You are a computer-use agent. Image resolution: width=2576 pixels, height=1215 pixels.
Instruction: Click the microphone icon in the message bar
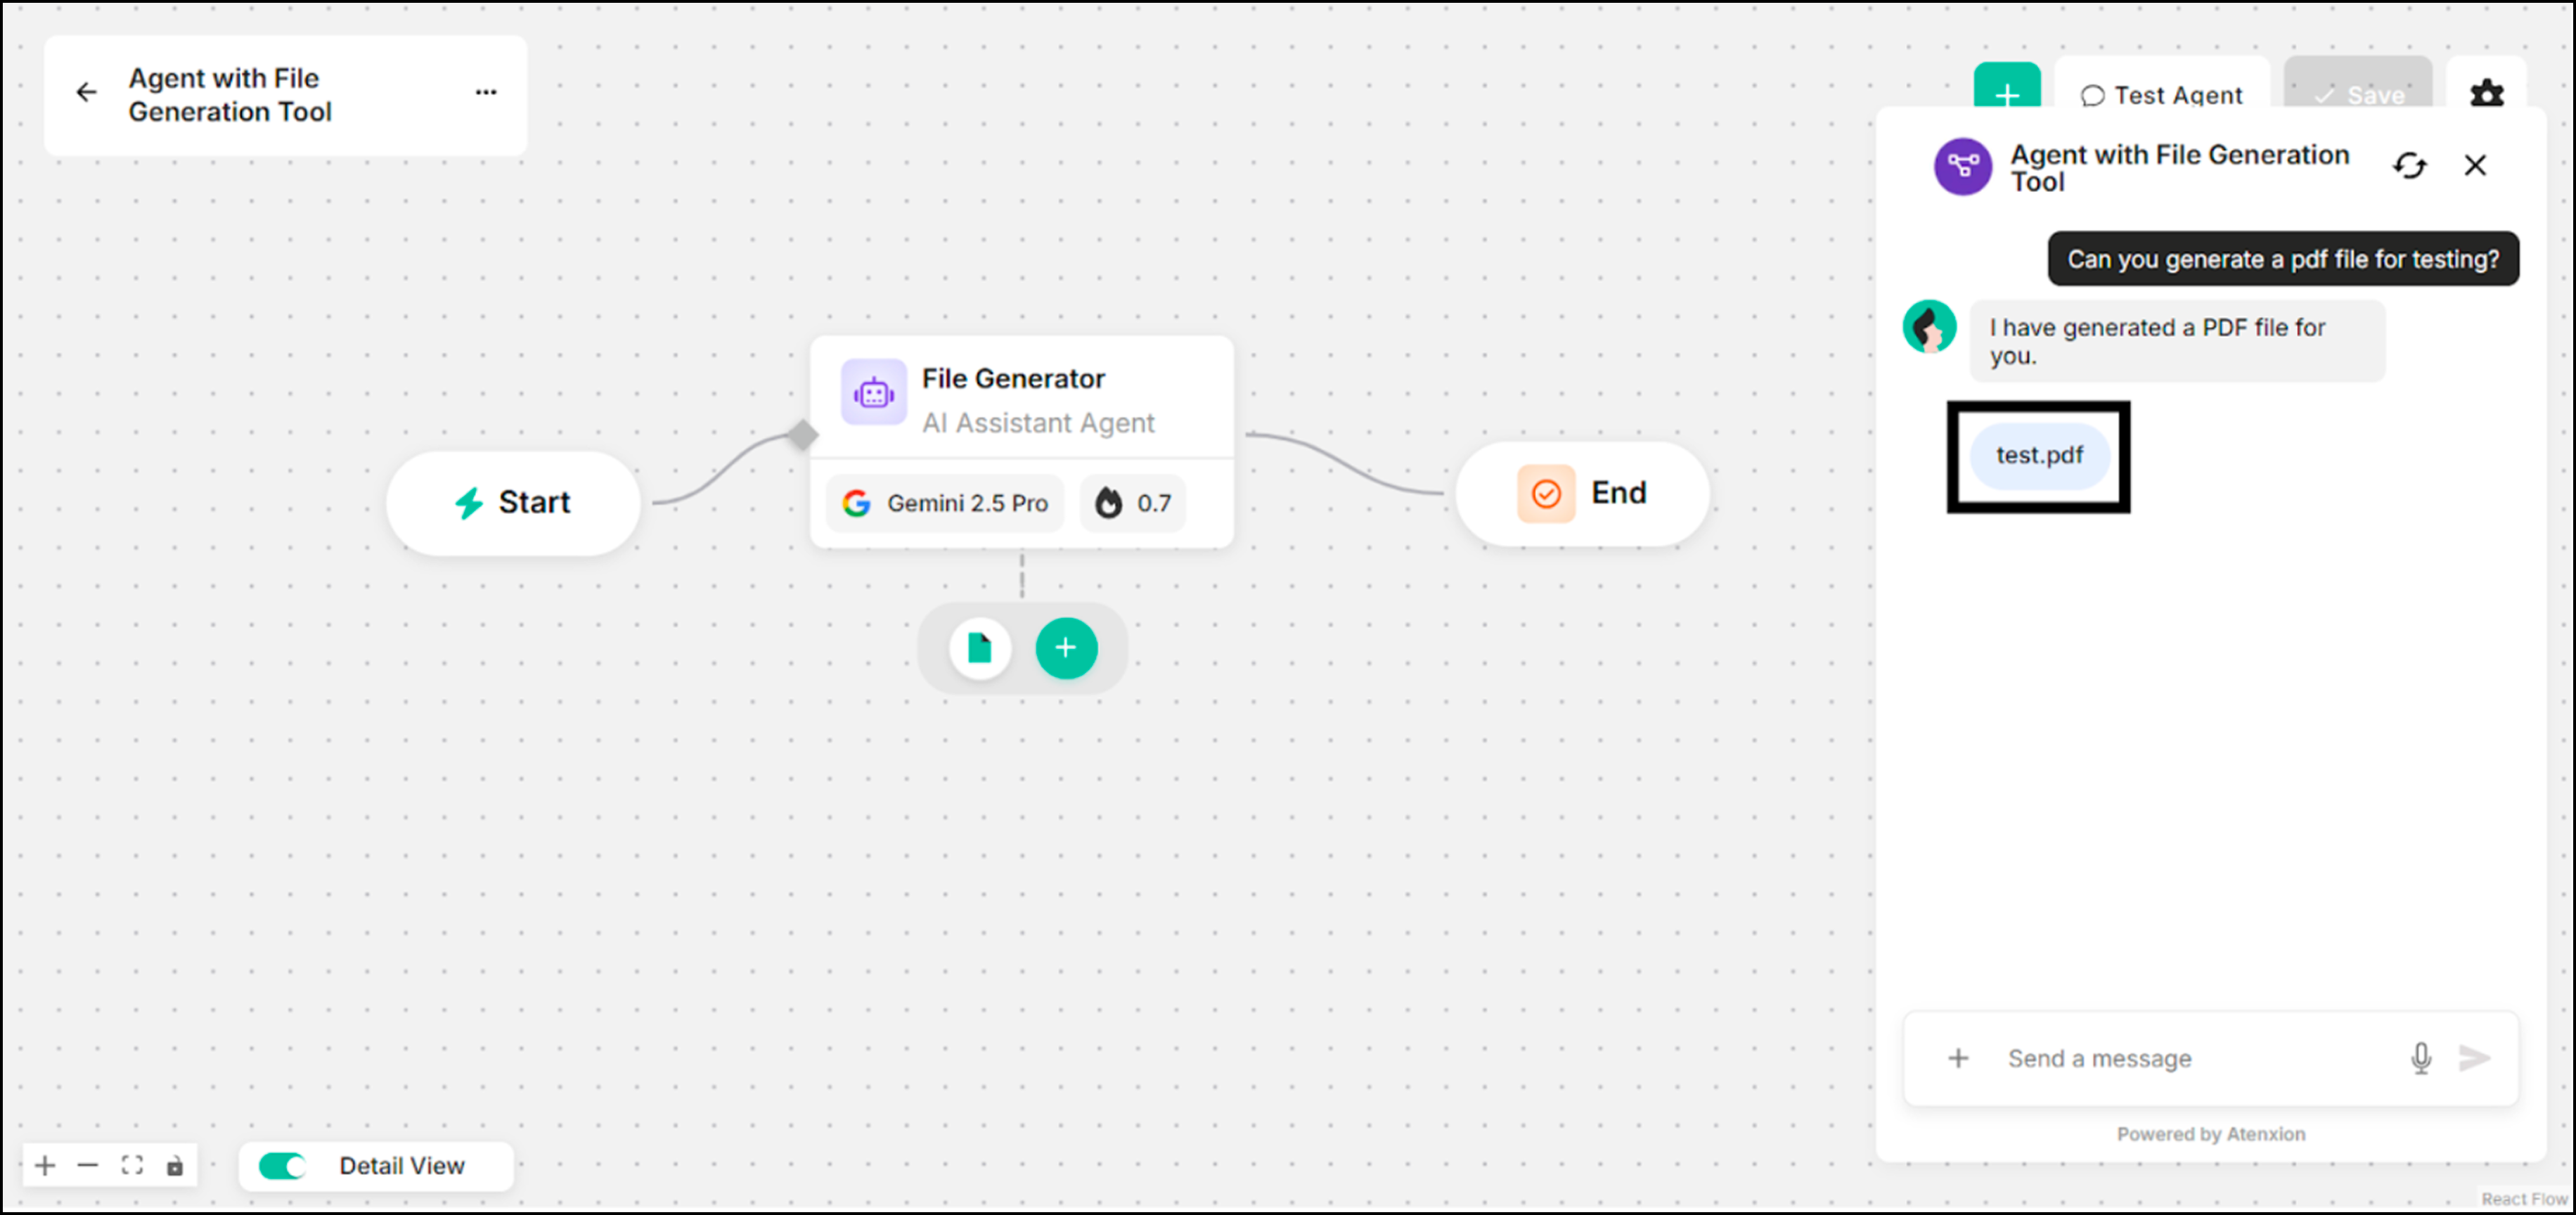coord(2421,1058)
